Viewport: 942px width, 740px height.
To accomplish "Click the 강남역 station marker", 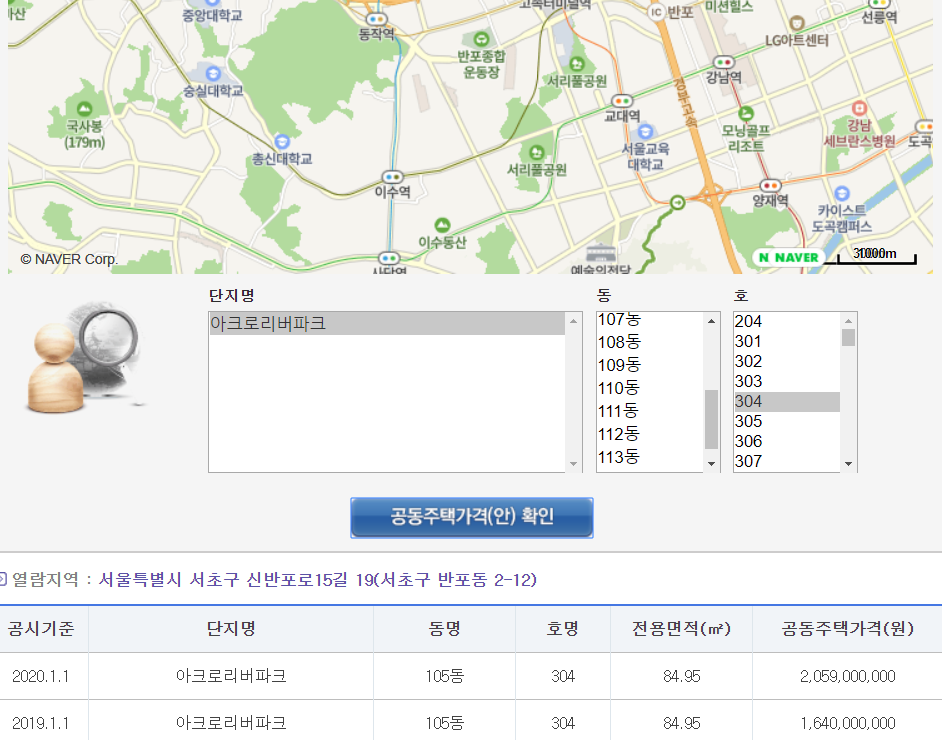I will [x=723, y=62].
